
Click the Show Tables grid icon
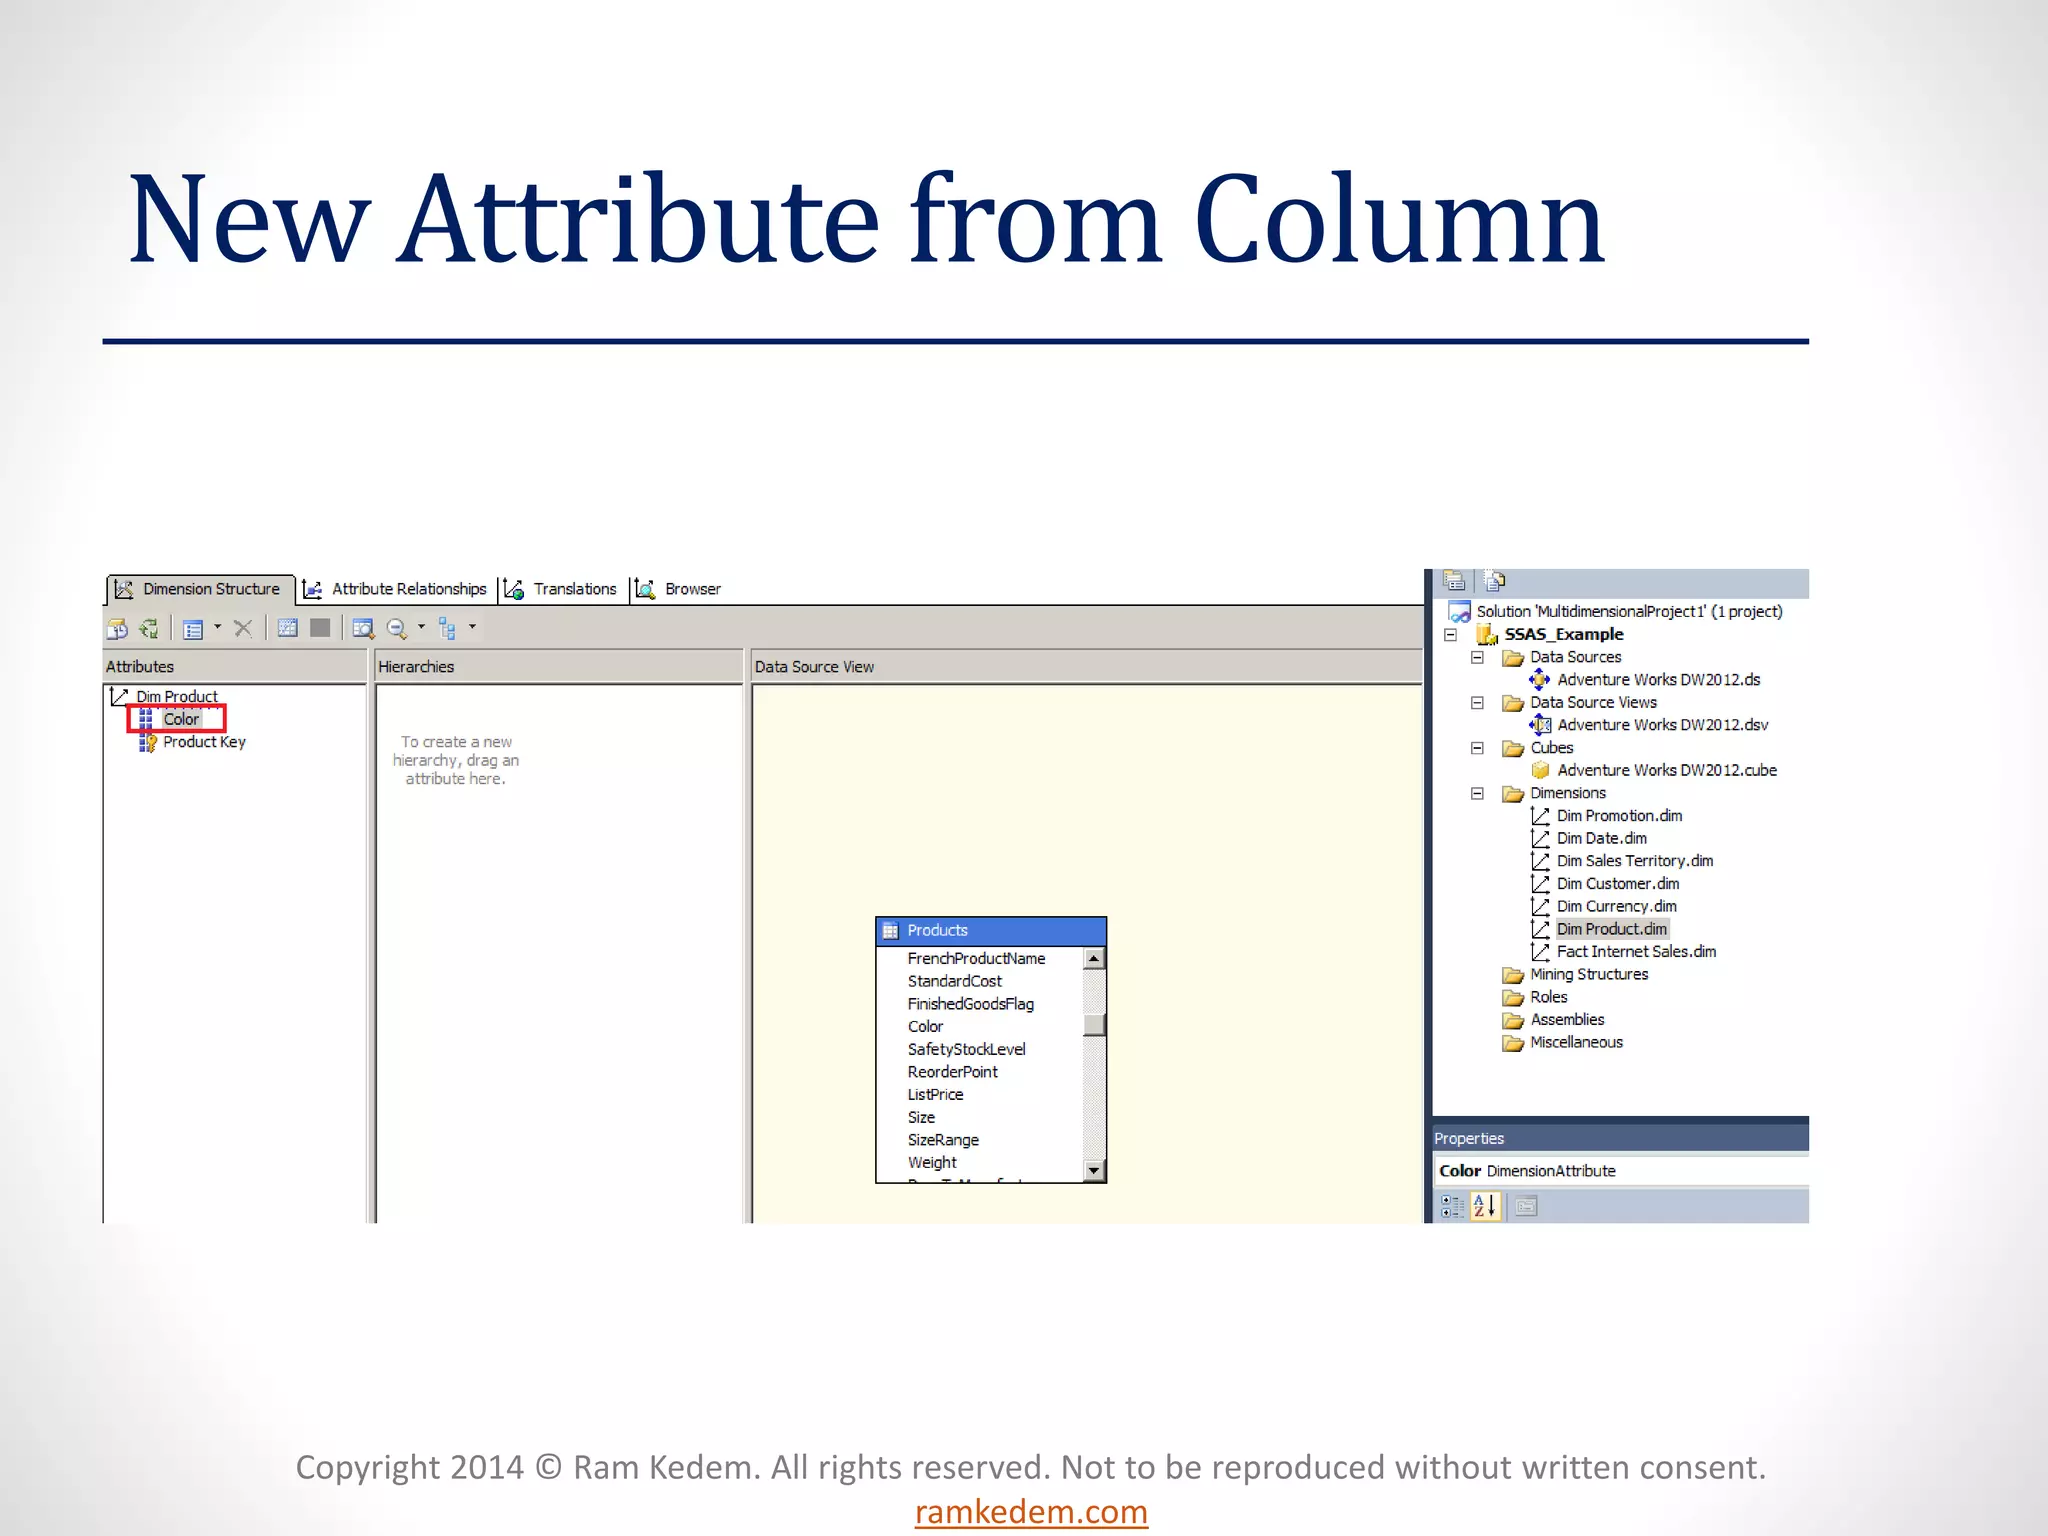288,629
